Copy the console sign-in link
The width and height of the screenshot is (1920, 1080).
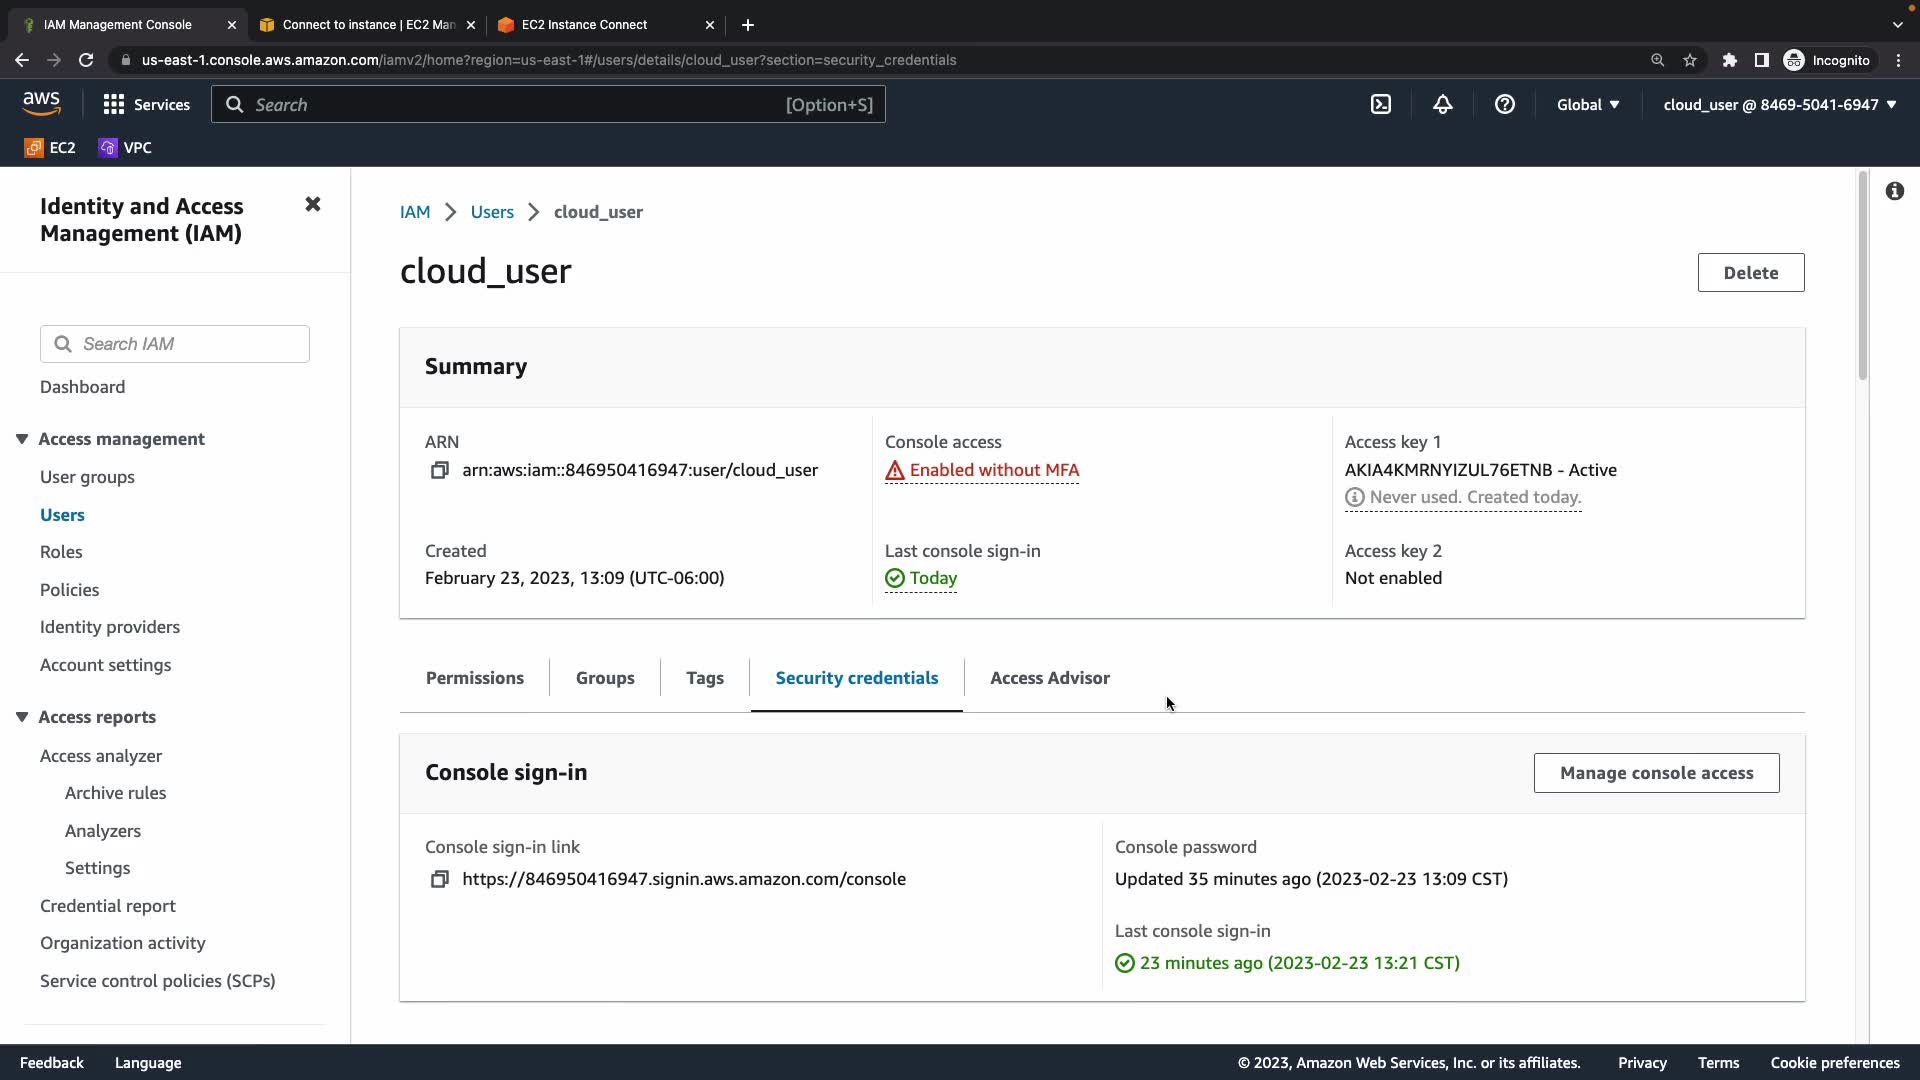pyautogui.click(x=439, y=879)
